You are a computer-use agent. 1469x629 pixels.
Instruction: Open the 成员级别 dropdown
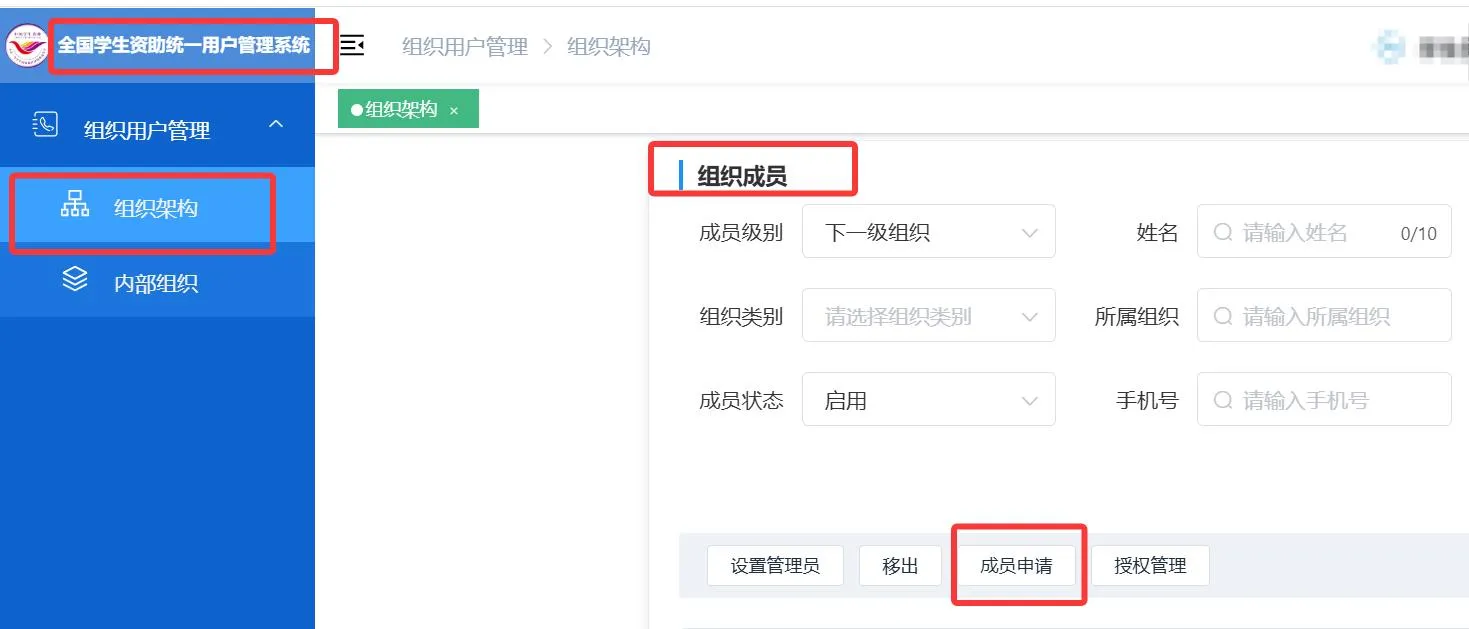(x=928, y=233)
